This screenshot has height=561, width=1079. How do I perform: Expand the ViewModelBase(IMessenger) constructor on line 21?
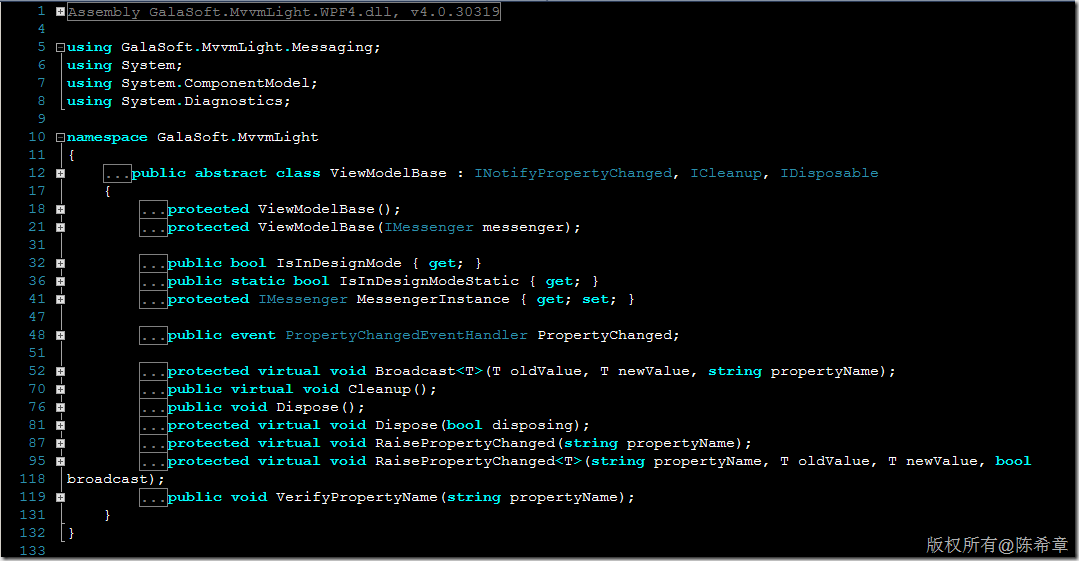pos(61,227)
